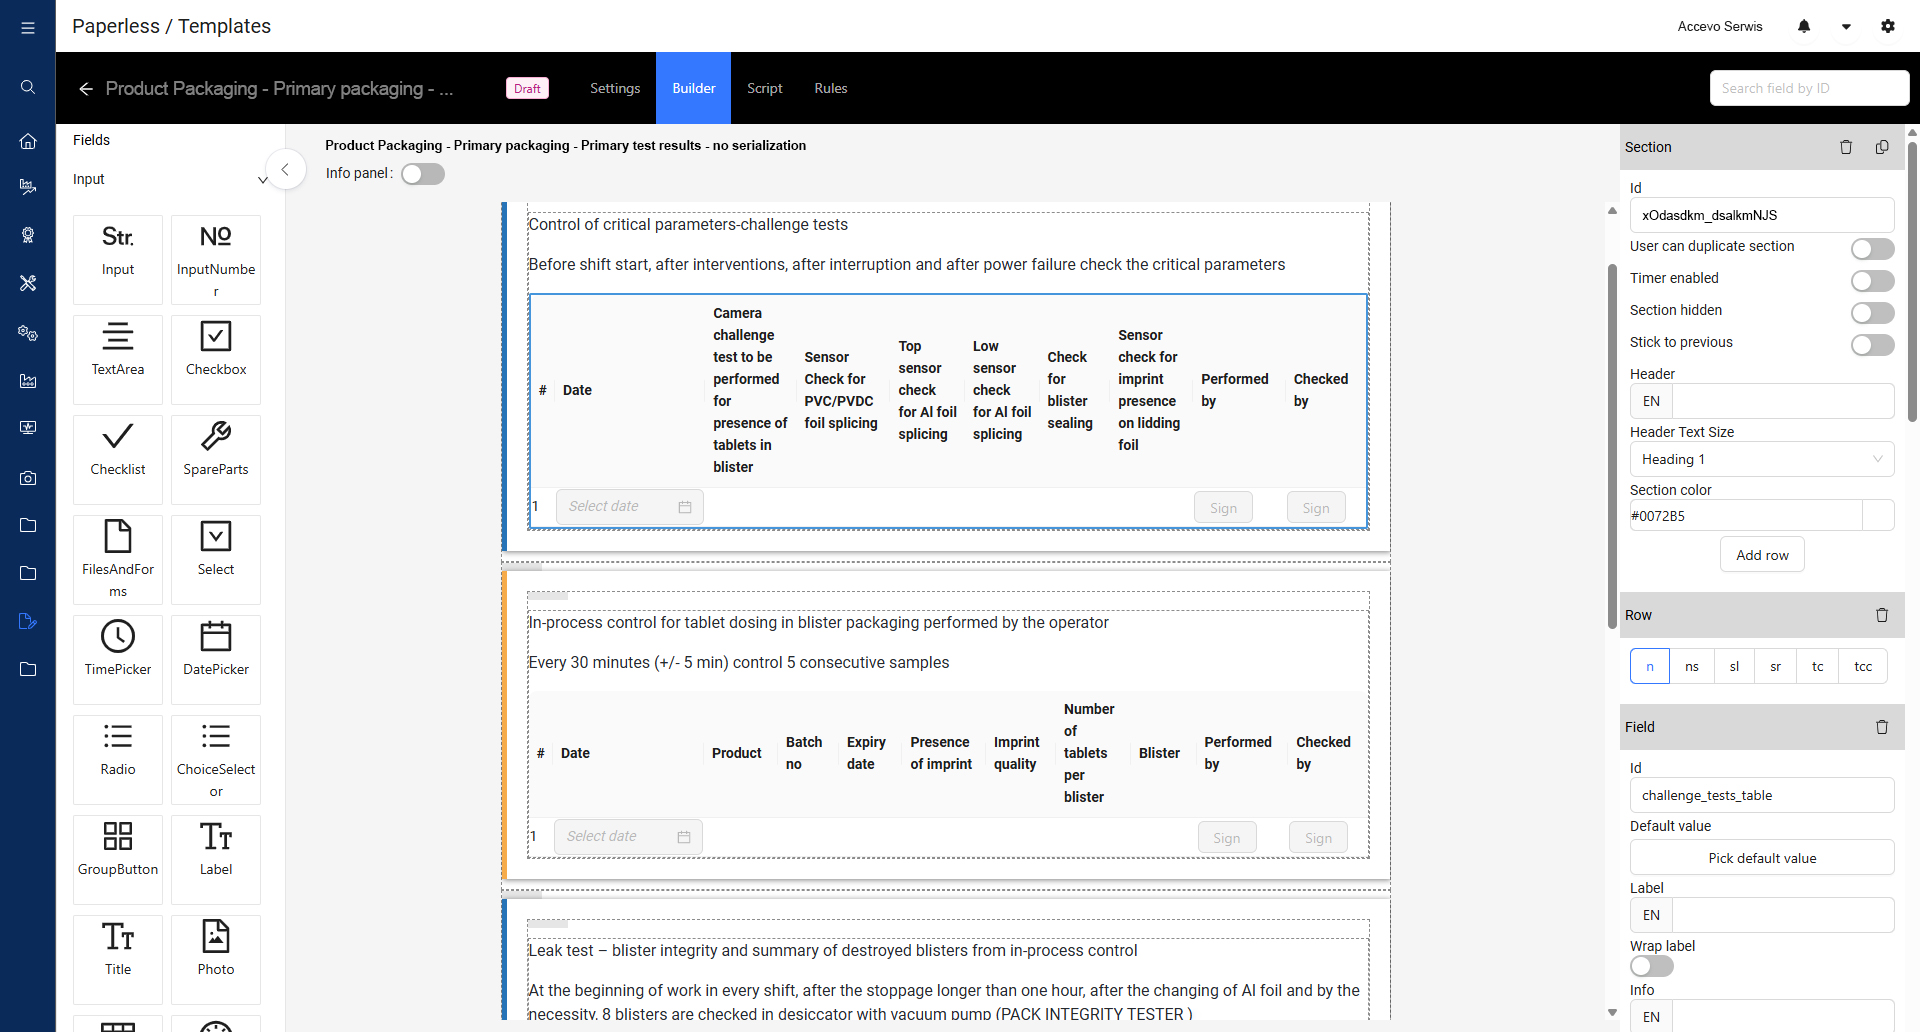
Task: Open user account dropdown arrow
Action: pyautogui.click(x=1846, y=27)
